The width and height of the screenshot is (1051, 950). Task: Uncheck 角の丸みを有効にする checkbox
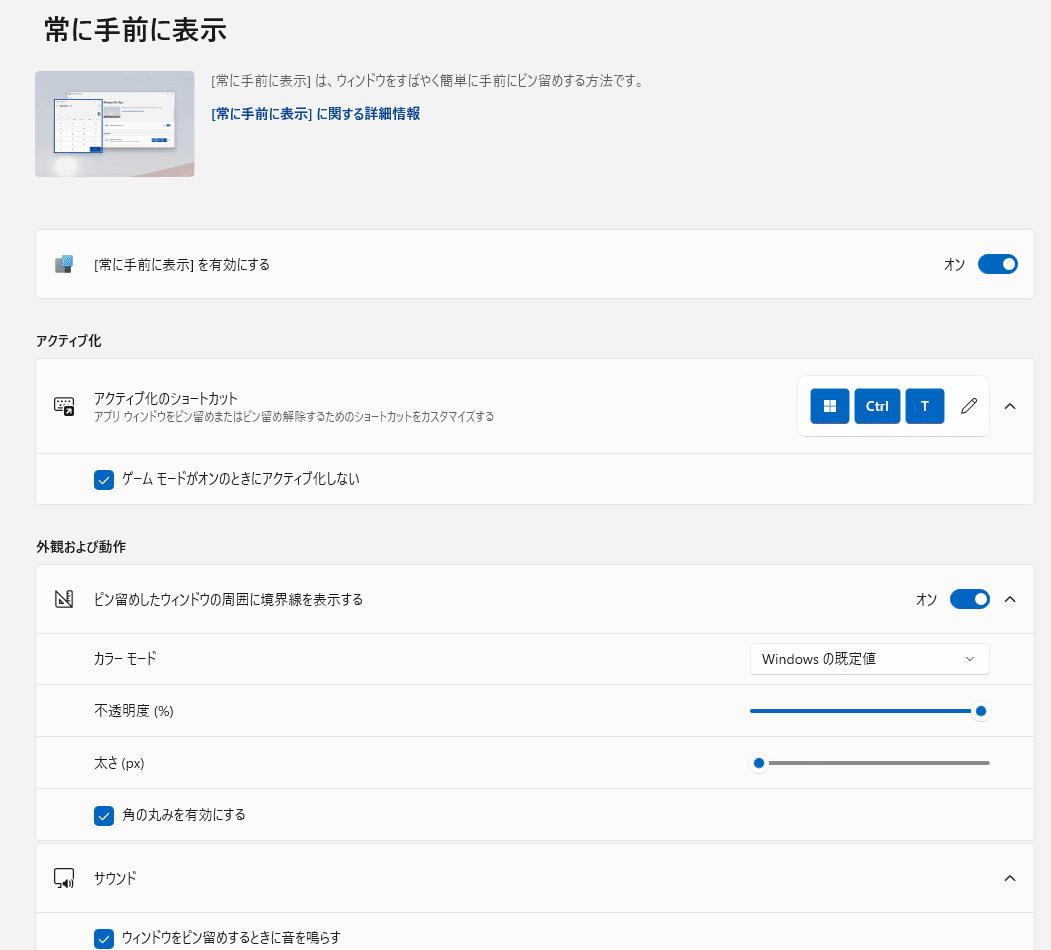(x=104, y=815)
